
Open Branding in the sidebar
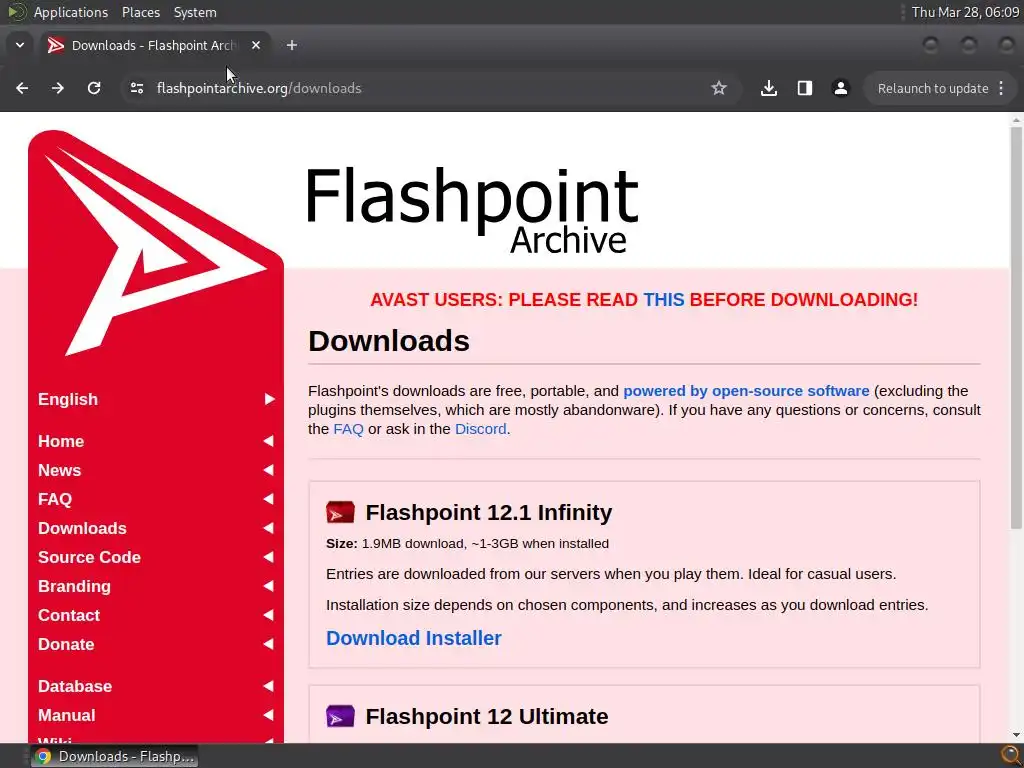coord(74,586)
